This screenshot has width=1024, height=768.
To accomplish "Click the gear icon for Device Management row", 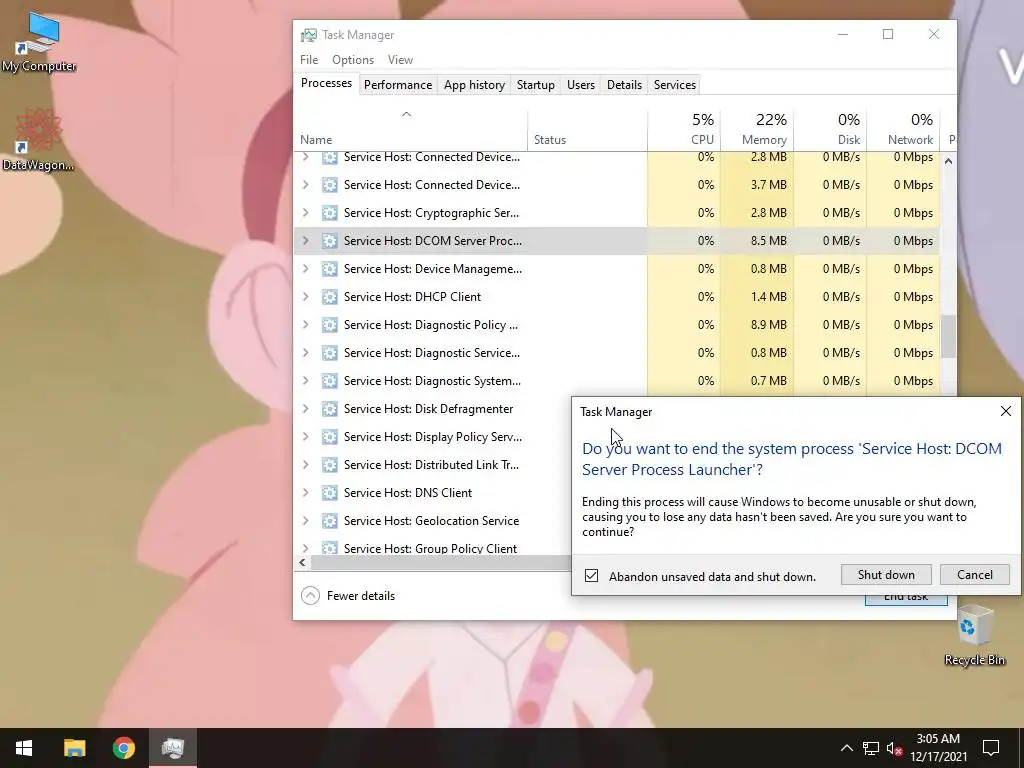I will [330, 269].
